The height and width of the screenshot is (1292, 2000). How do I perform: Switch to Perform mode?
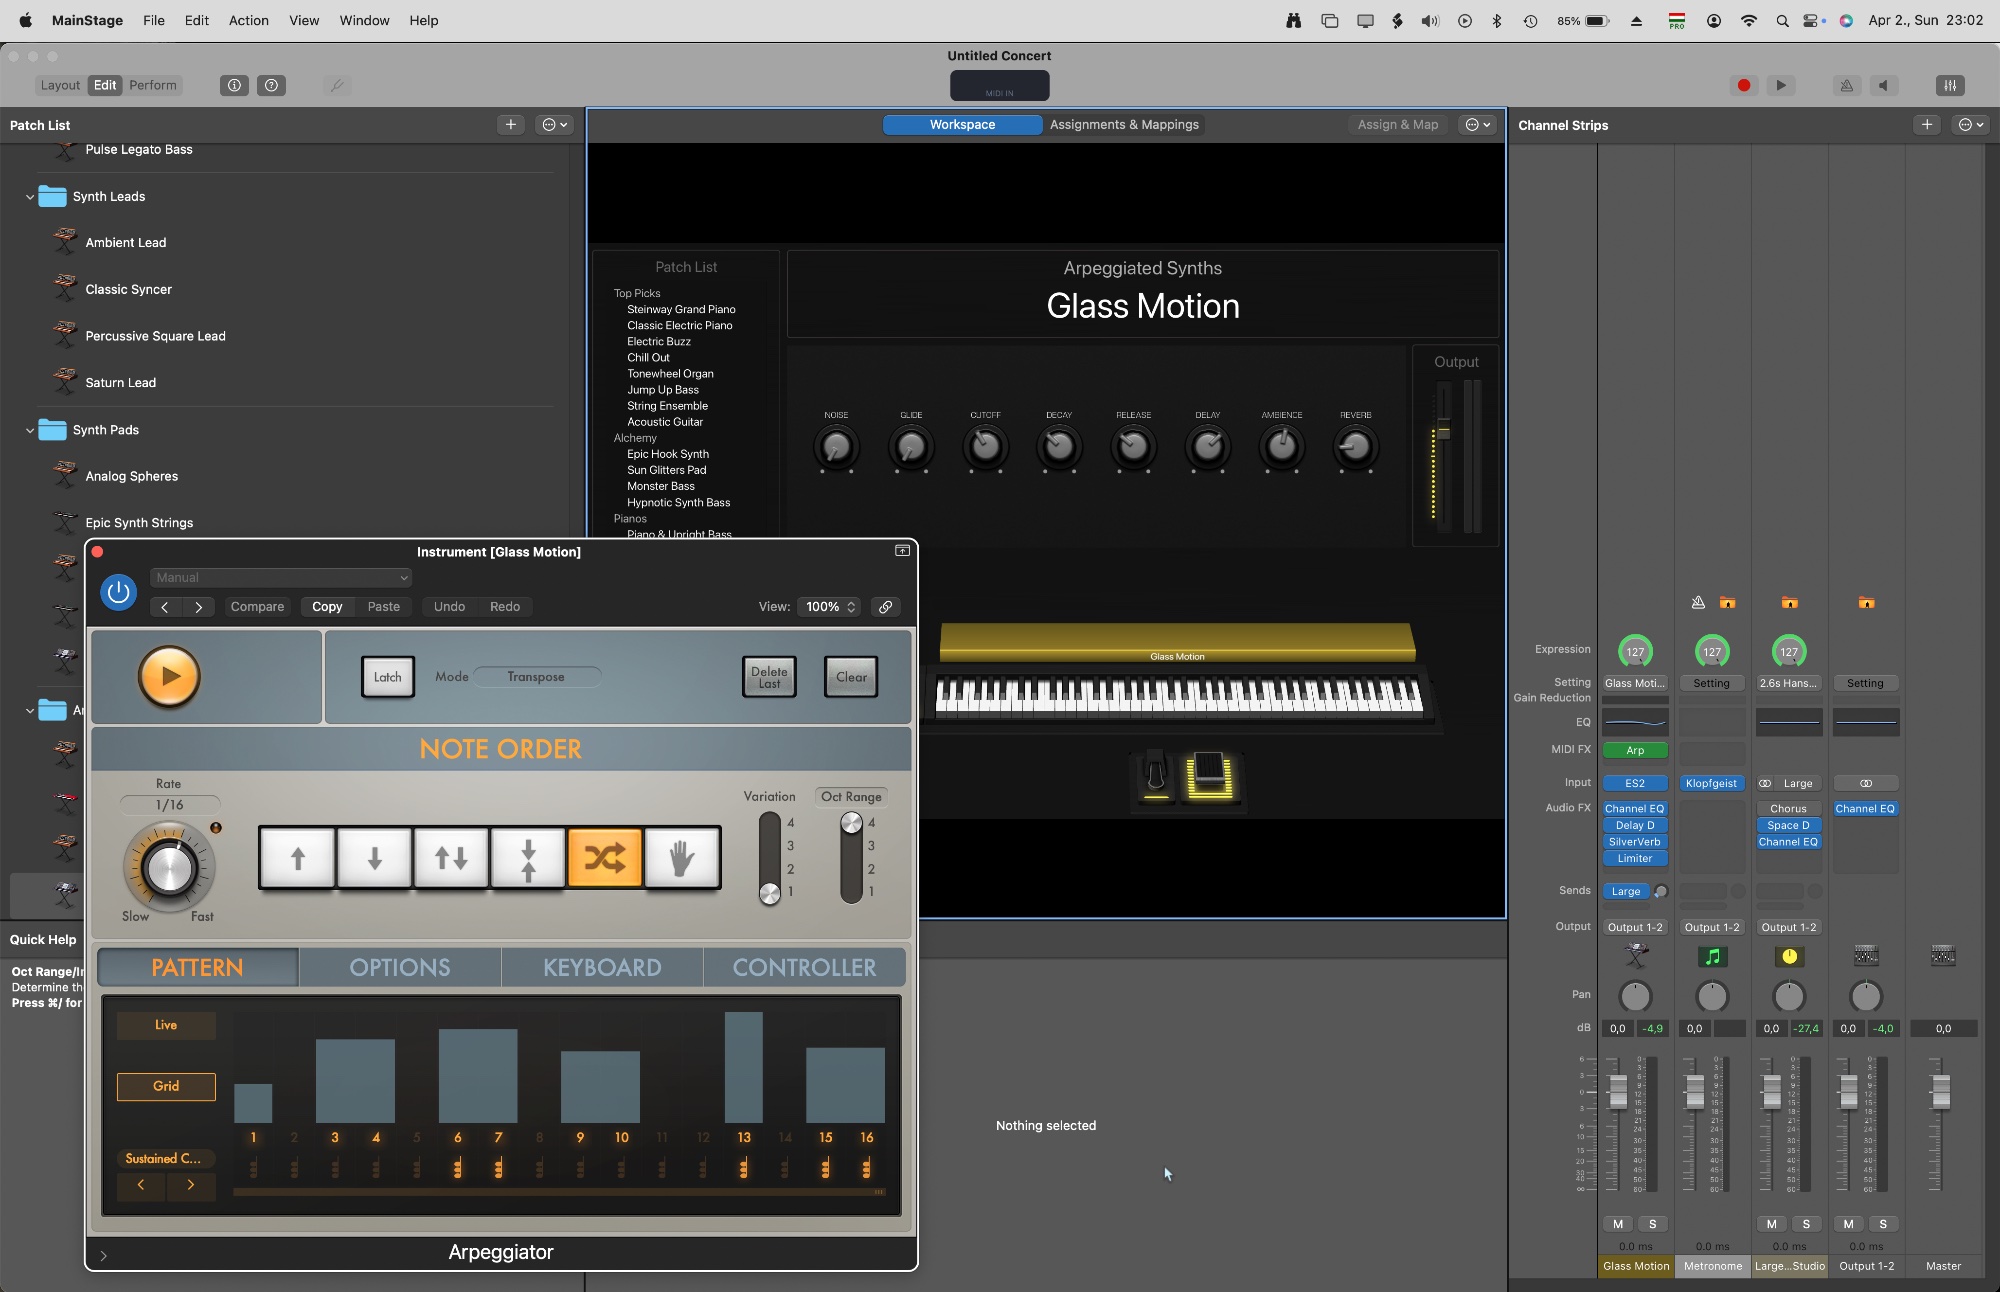(x=153, y=85)
